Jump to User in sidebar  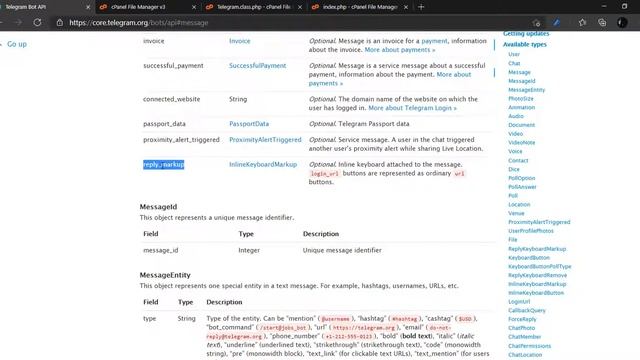click(514, 54)
